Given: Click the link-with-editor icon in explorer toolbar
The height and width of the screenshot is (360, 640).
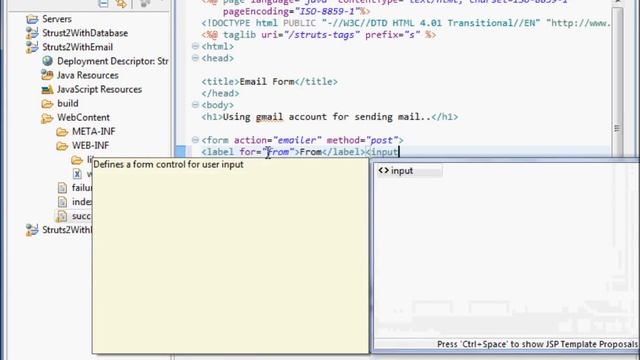Looking at the screenshot, I should [x=121, y=3].
